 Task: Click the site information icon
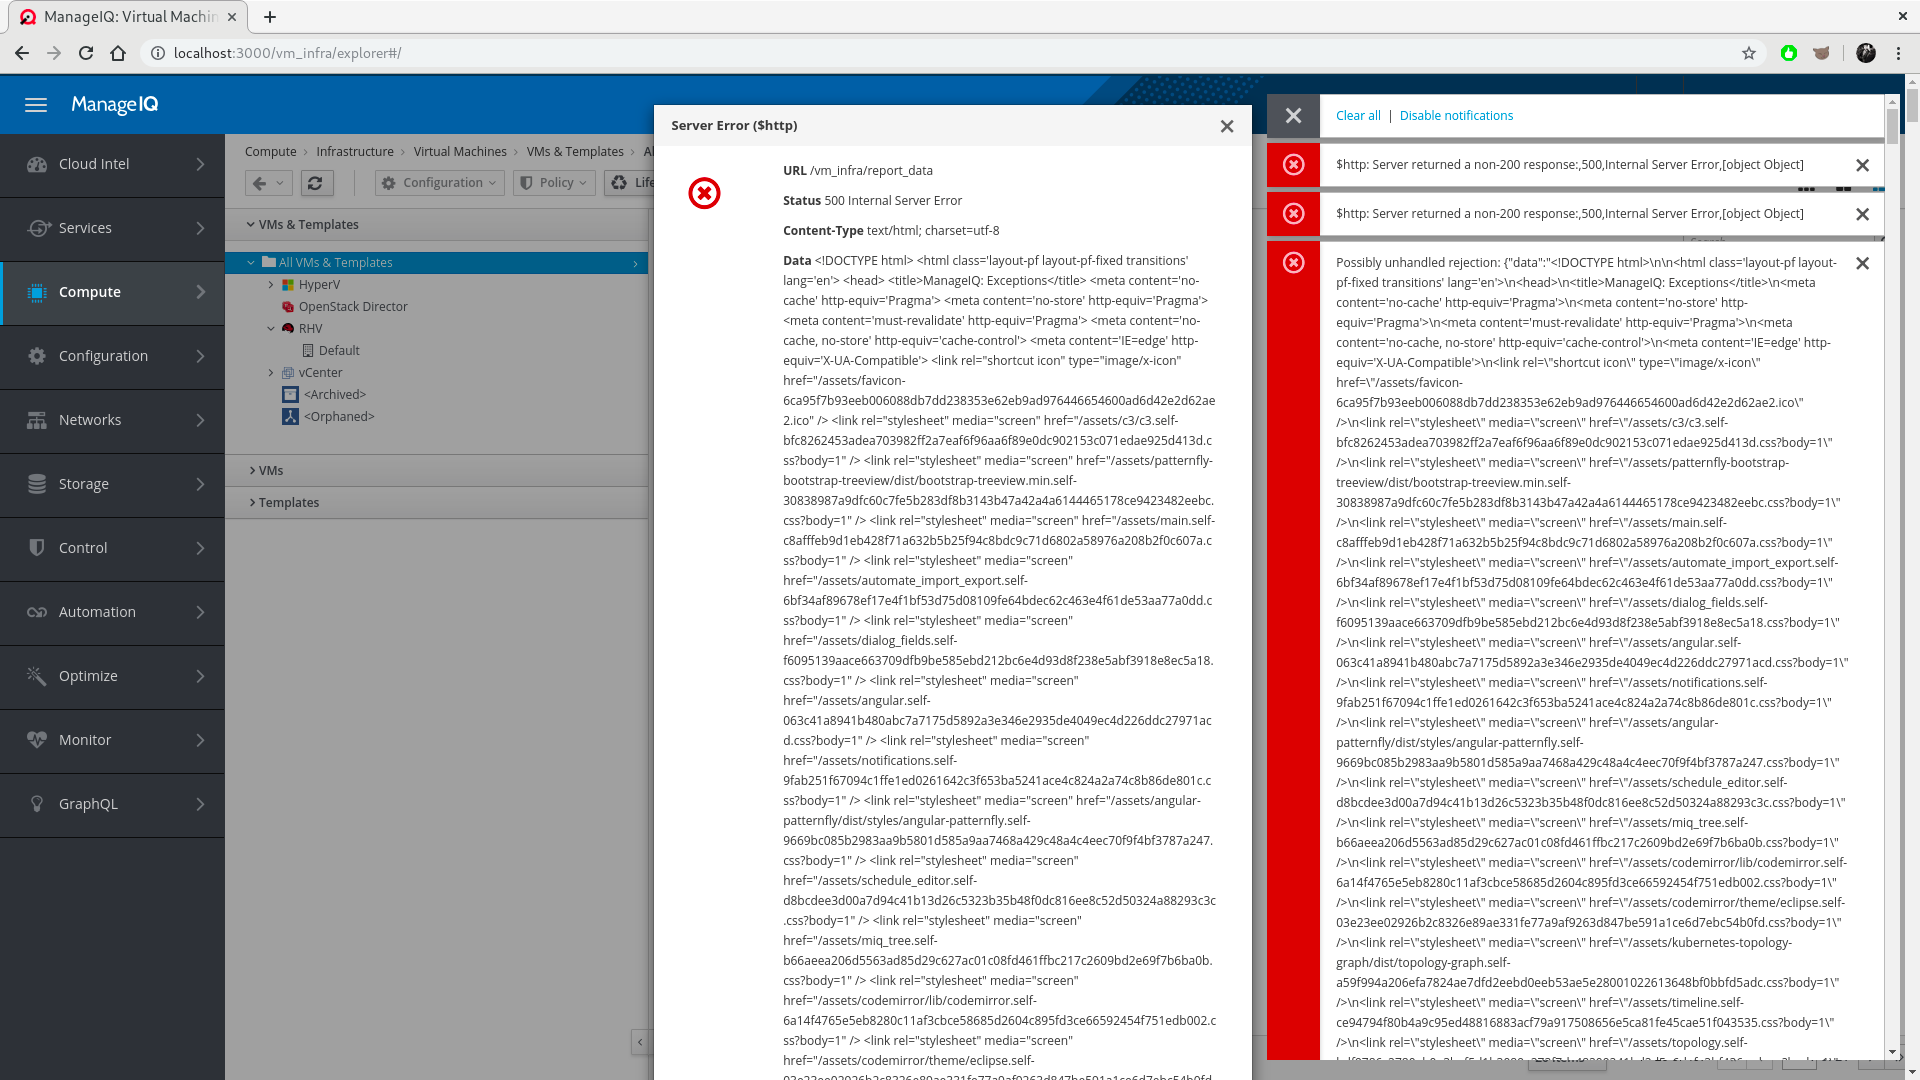click(158, 53)
